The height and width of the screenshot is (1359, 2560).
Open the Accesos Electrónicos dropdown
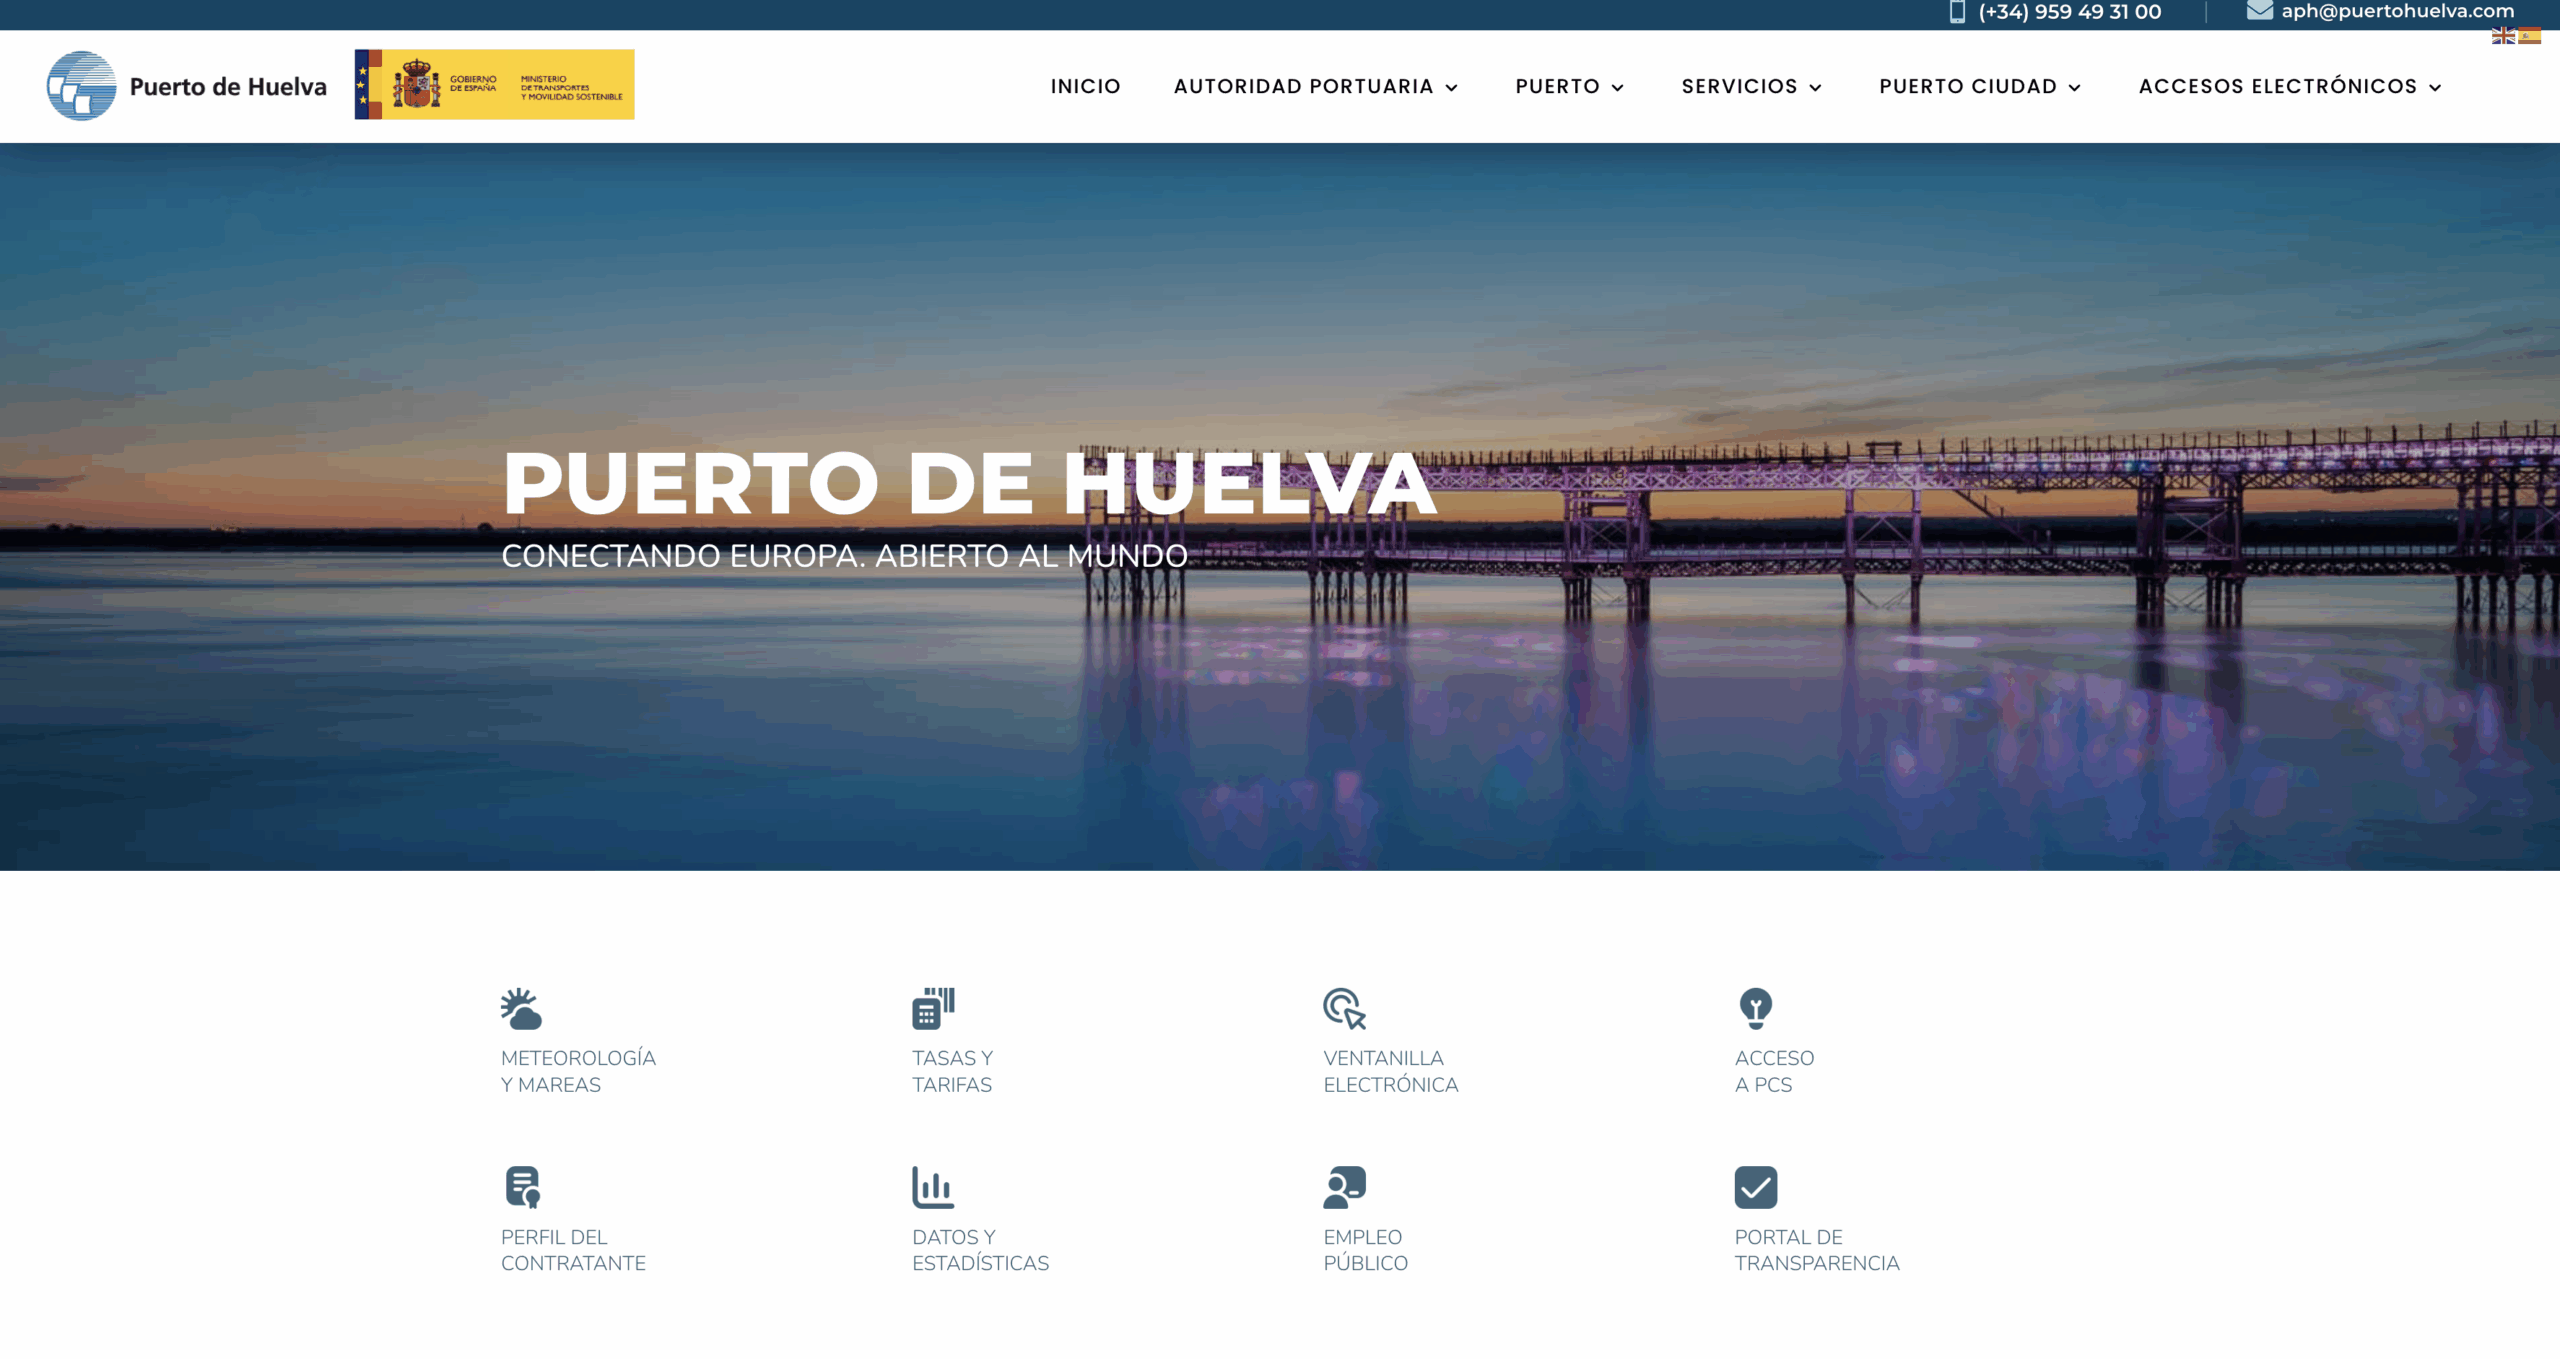pyautogui.click(x=2289, y=87)
